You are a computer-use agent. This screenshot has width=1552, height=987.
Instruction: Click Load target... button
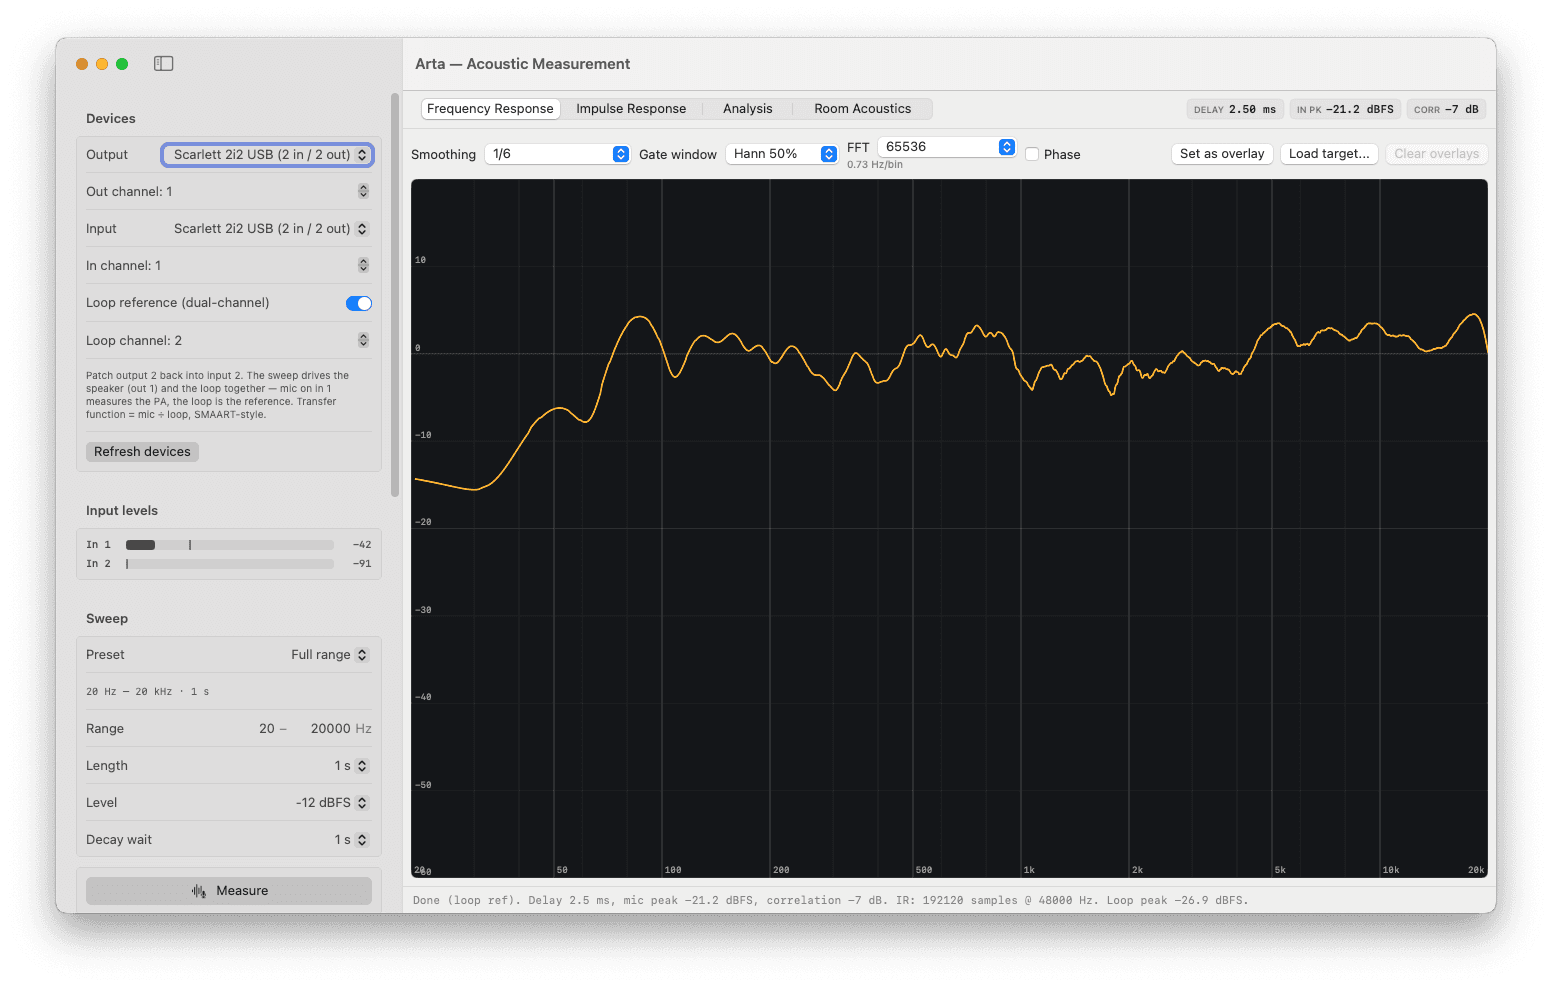(x=1329, y=154)
